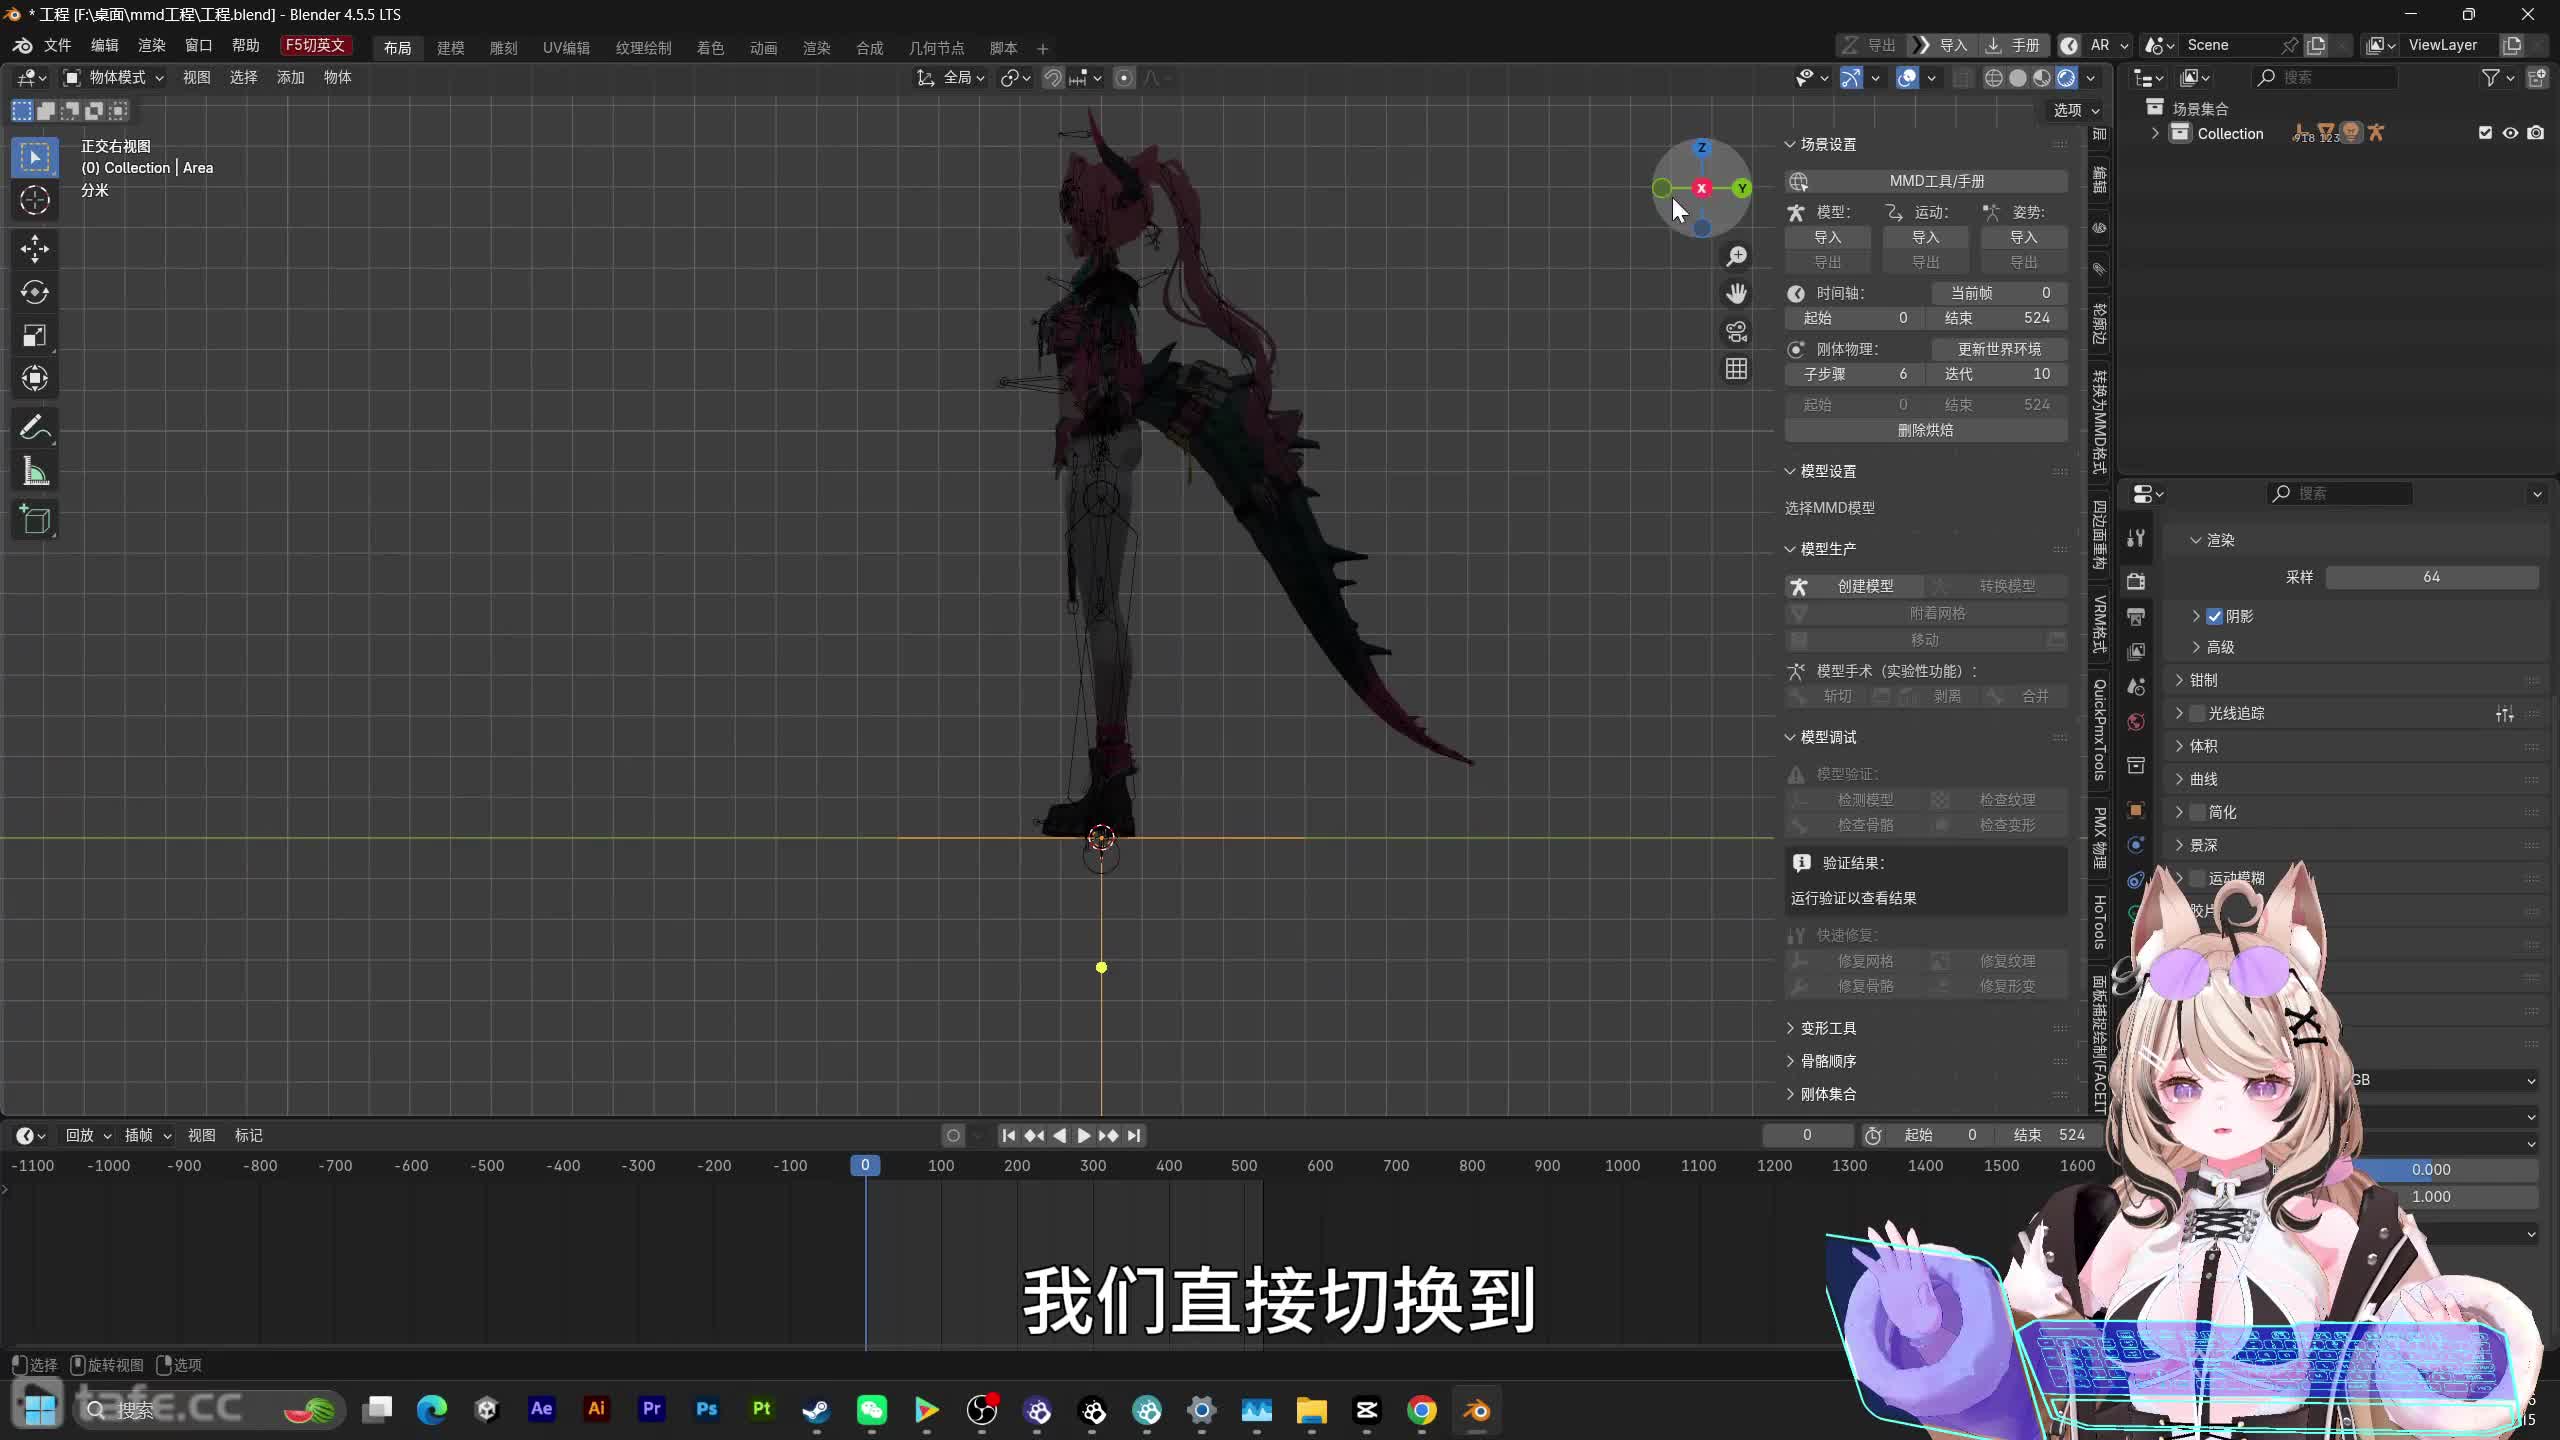The image size is (2560, 1440).
Task: Click the MMD工具/手册 button
Action: 1926,181
